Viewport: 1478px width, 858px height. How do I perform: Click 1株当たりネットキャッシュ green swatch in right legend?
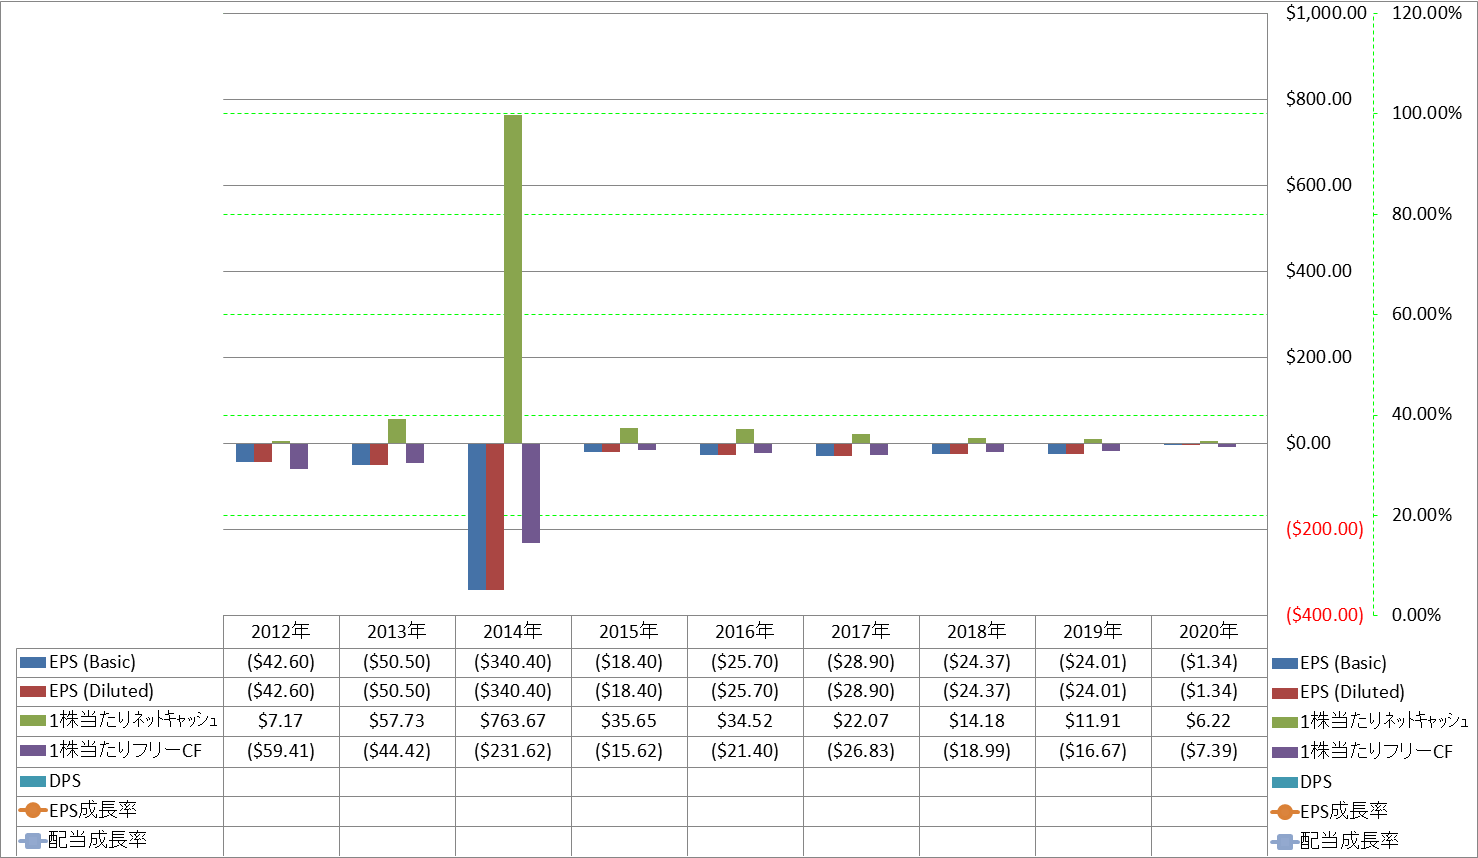point(1284,722)
